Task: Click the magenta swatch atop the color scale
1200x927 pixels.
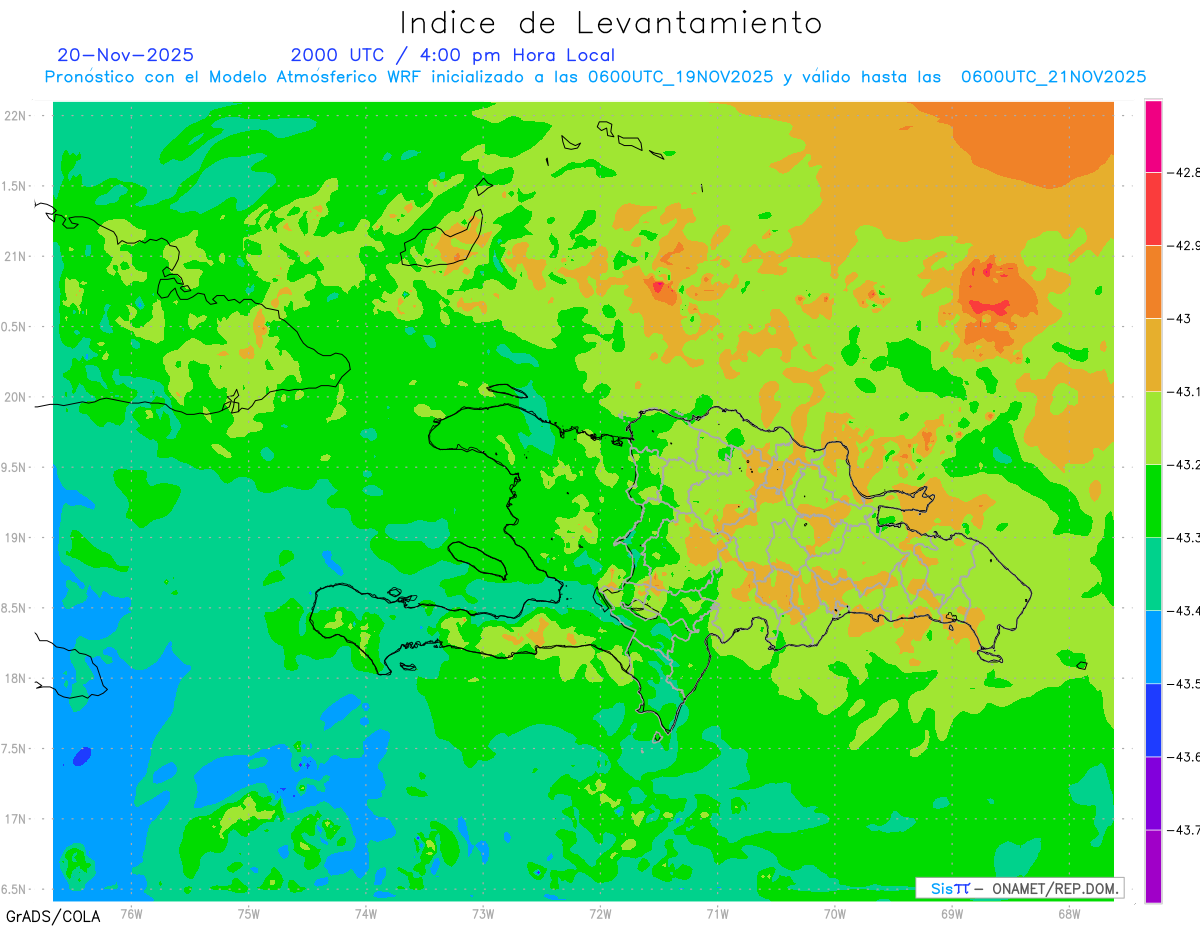Action: point(1153,136)
